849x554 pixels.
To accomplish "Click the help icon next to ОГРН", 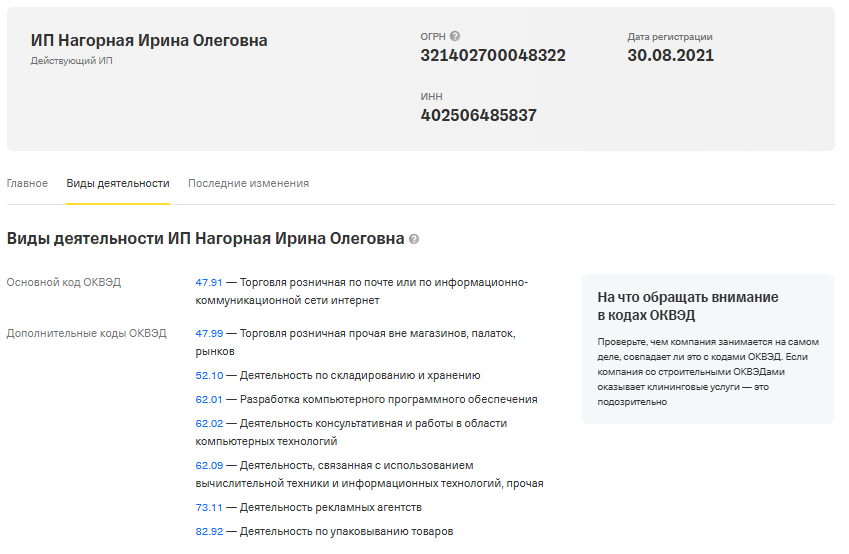I will [x=455, y=37].
